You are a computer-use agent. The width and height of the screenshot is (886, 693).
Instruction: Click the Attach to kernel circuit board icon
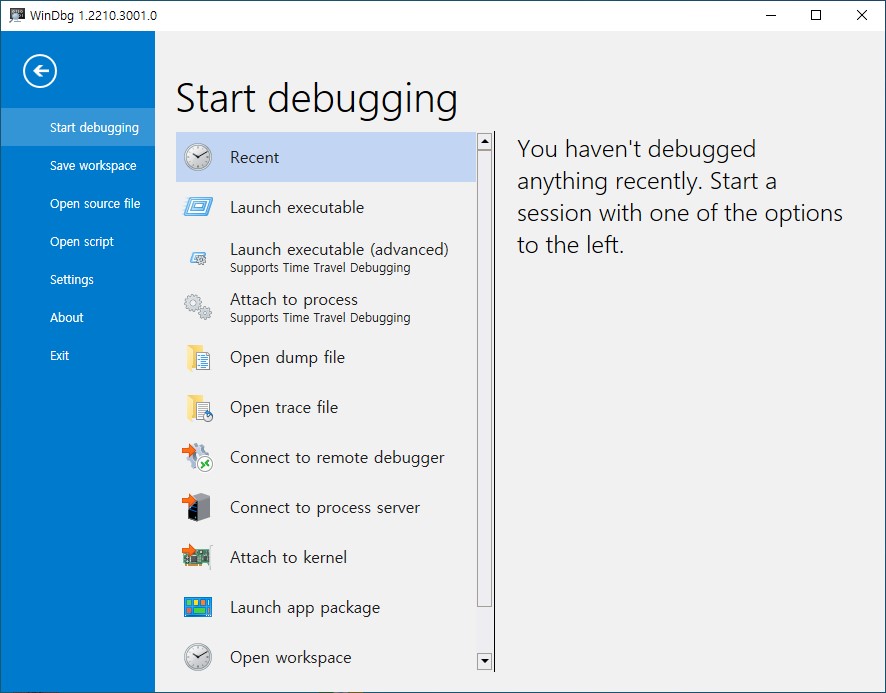[x=197, y=556]
